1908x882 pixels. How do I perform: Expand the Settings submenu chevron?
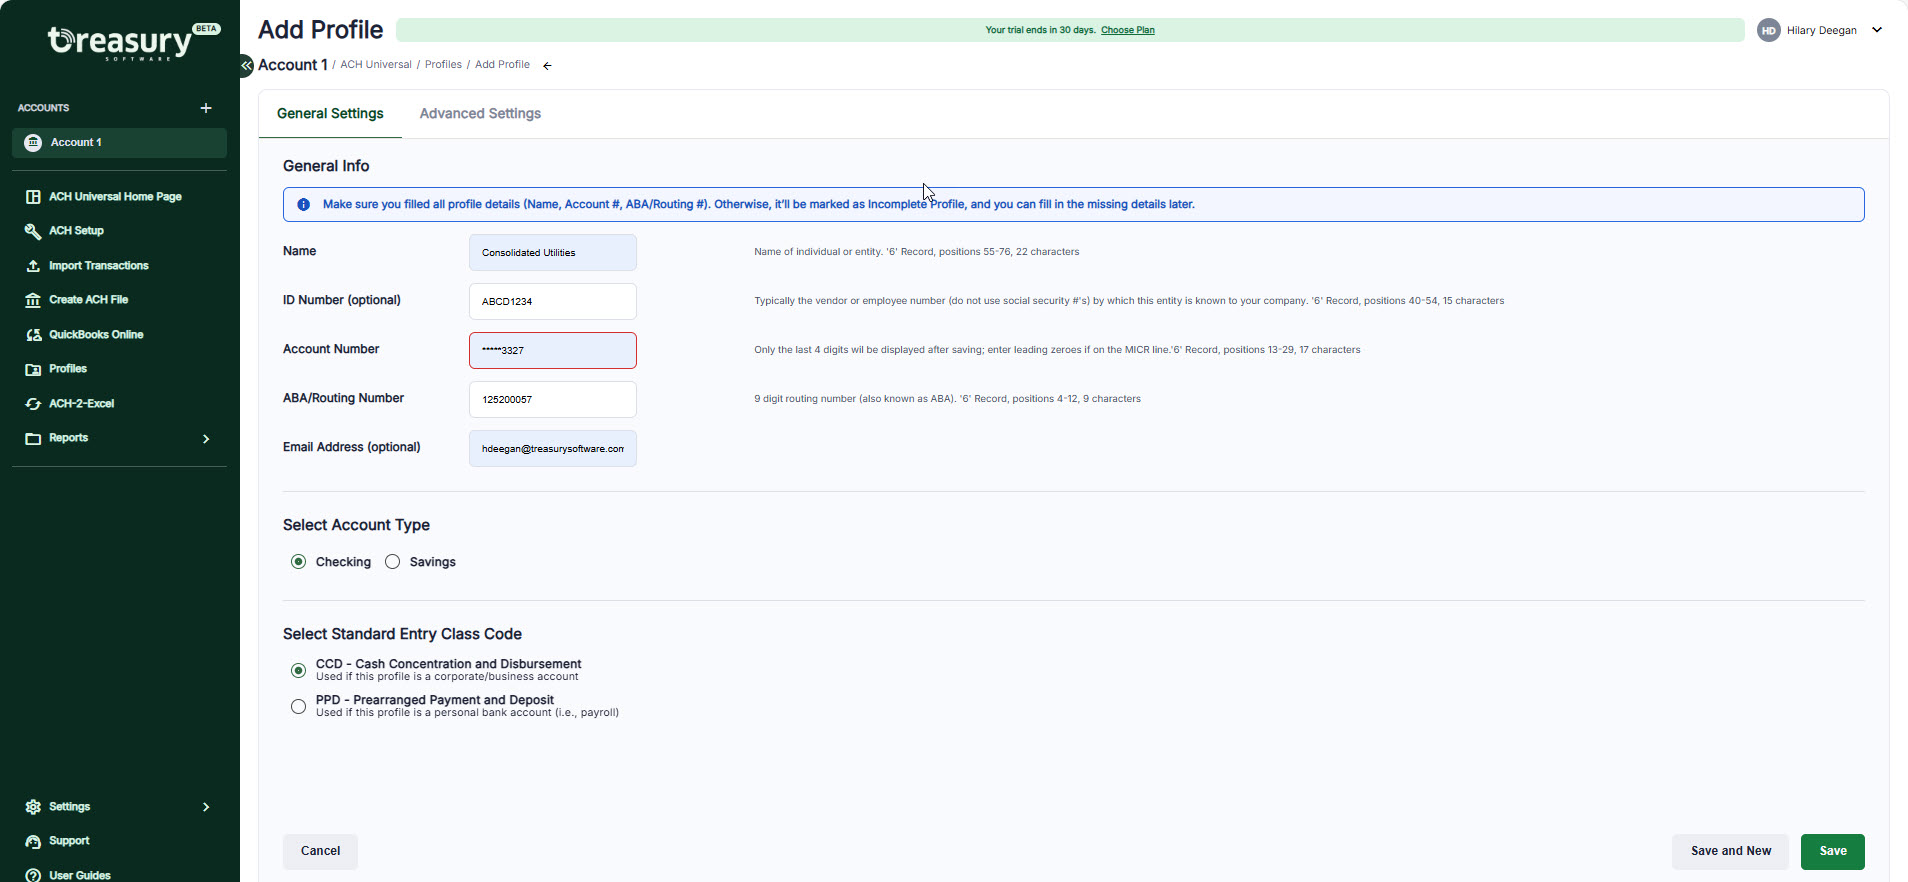[206, 807]
